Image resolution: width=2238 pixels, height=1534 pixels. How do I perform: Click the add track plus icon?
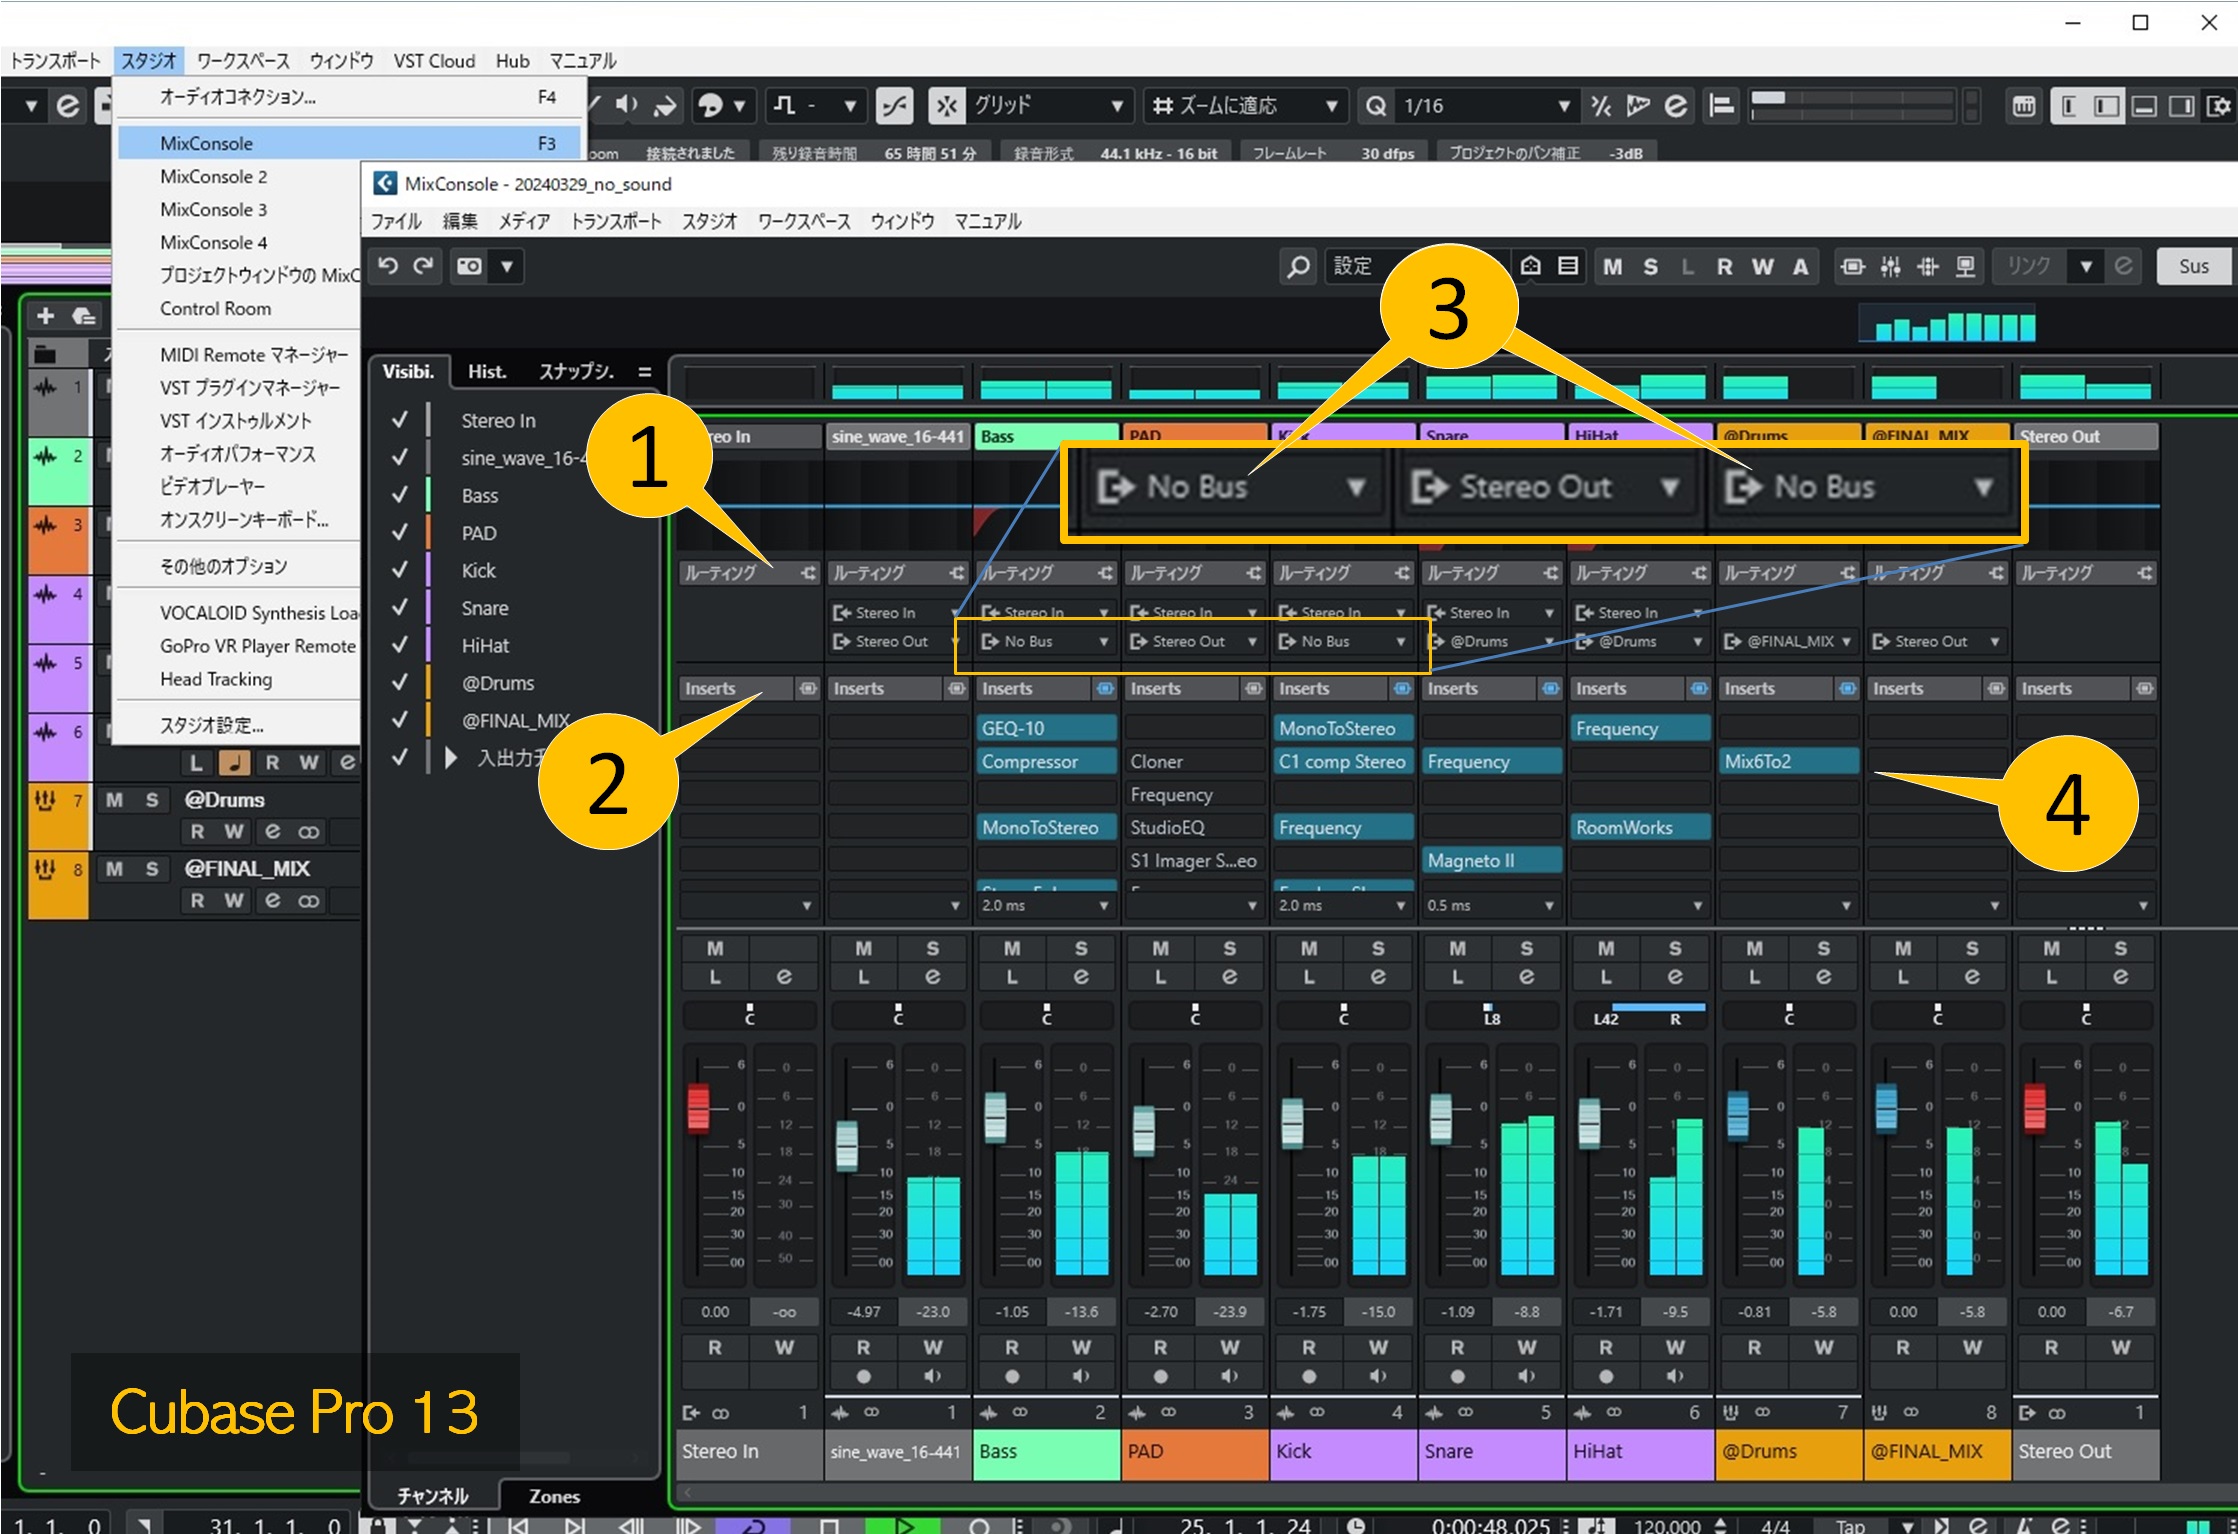[x=45, y=317]
